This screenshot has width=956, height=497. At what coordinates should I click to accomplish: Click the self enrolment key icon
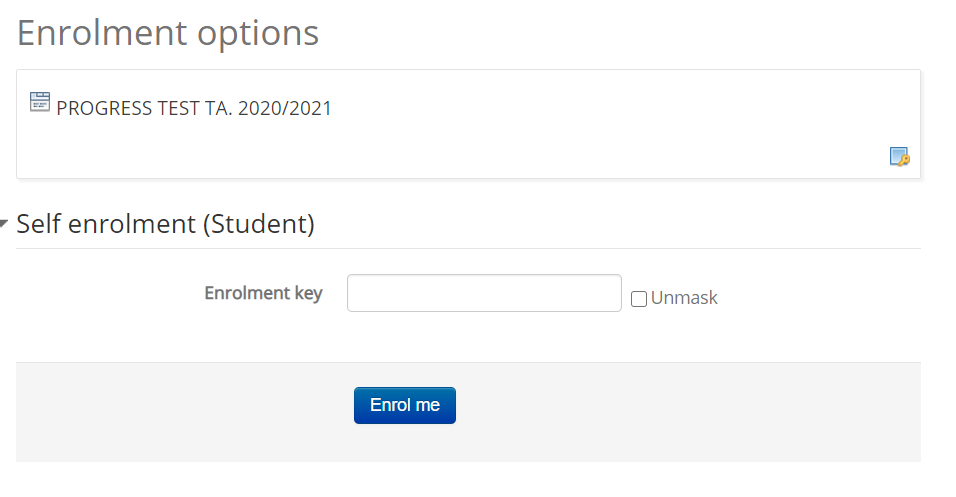pos(899,157)
